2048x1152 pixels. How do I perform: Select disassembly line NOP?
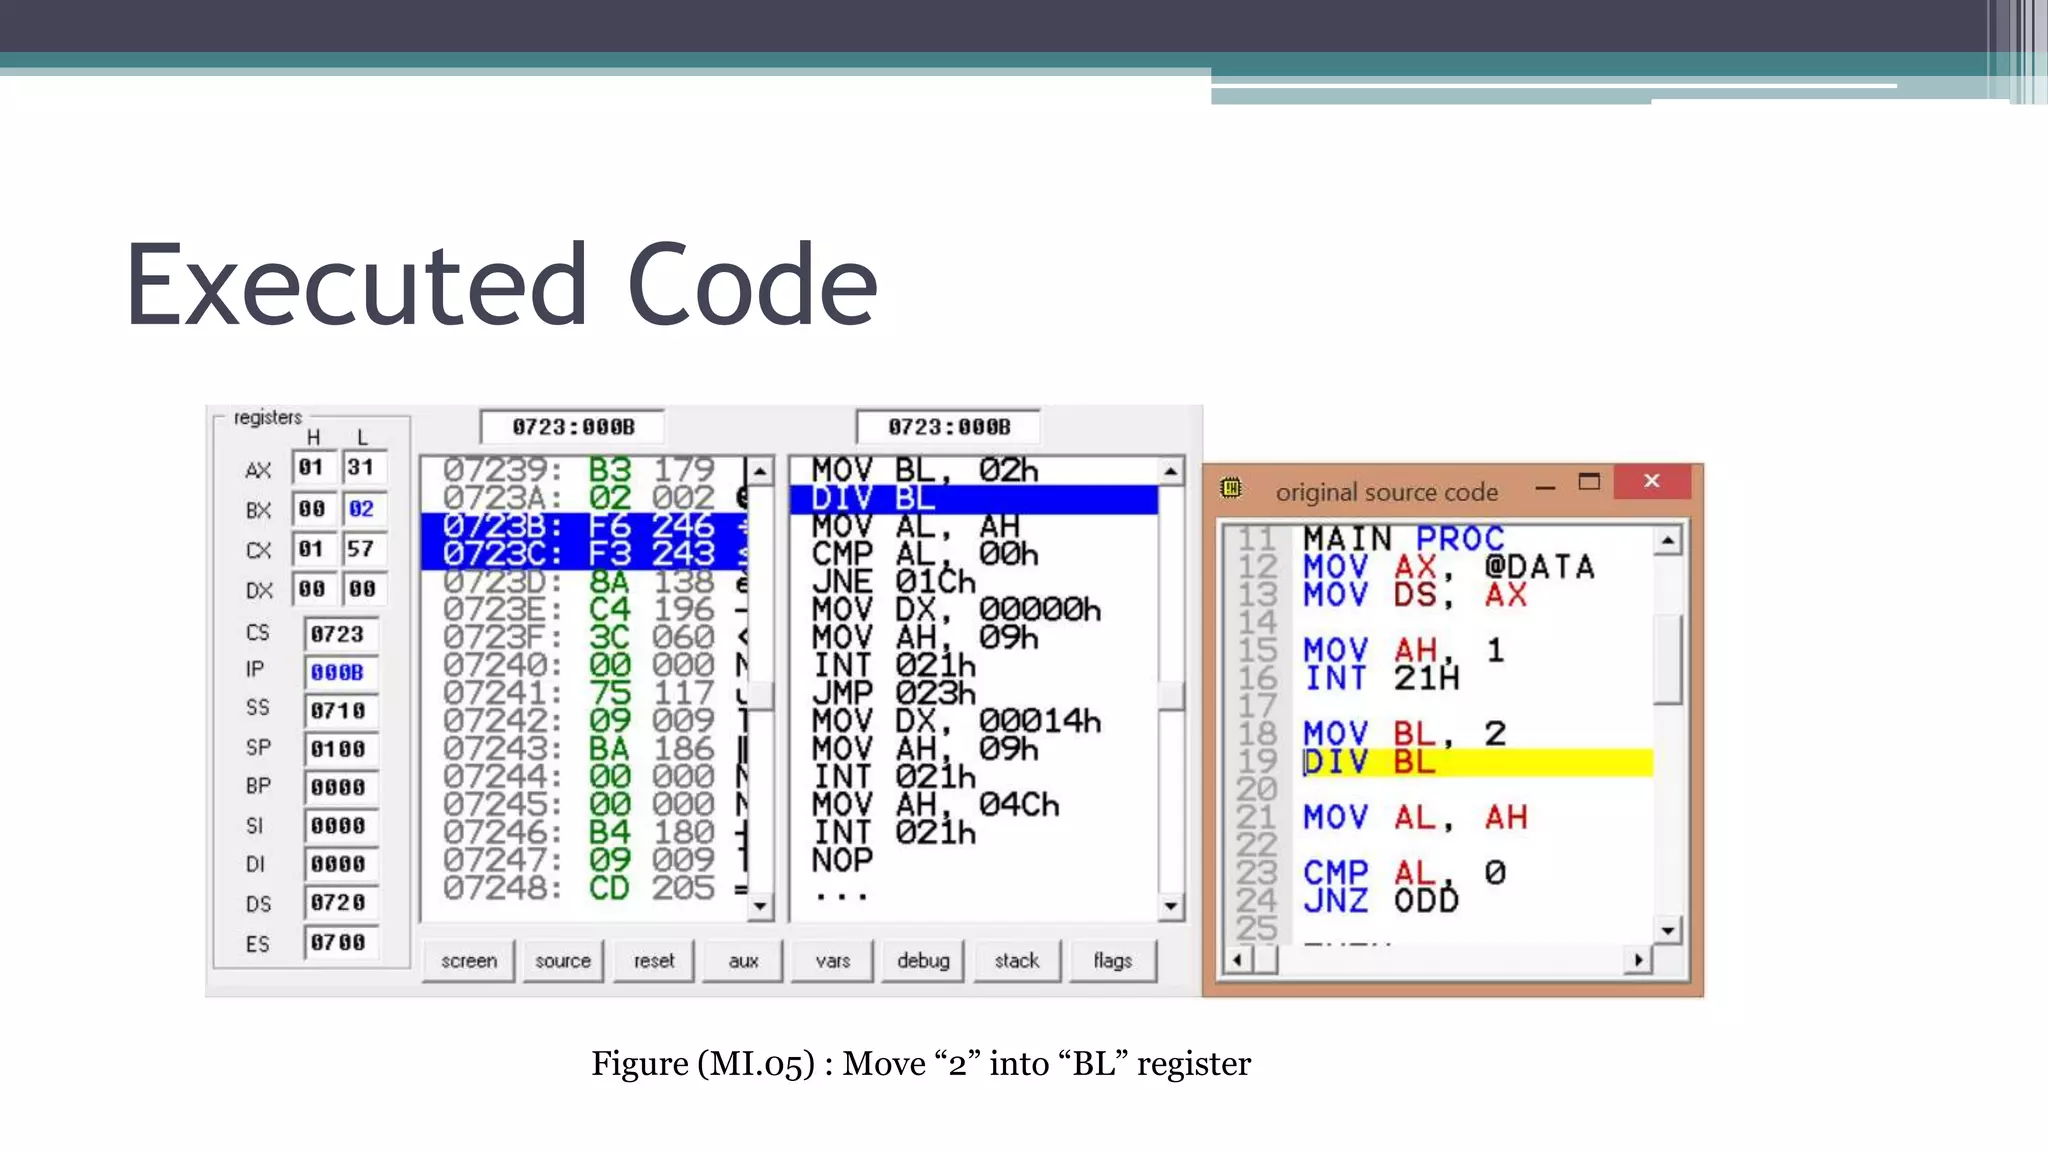pos(973,860)
